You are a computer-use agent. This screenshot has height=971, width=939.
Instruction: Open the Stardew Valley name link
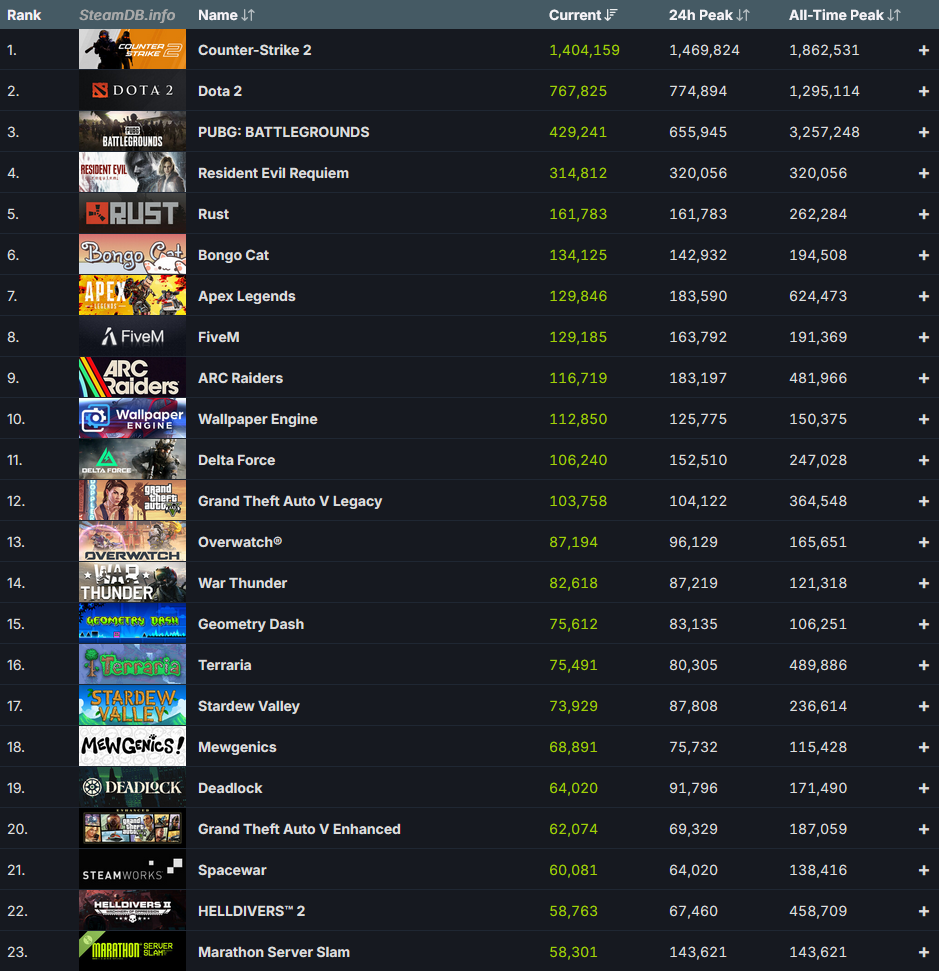(248, 706)
